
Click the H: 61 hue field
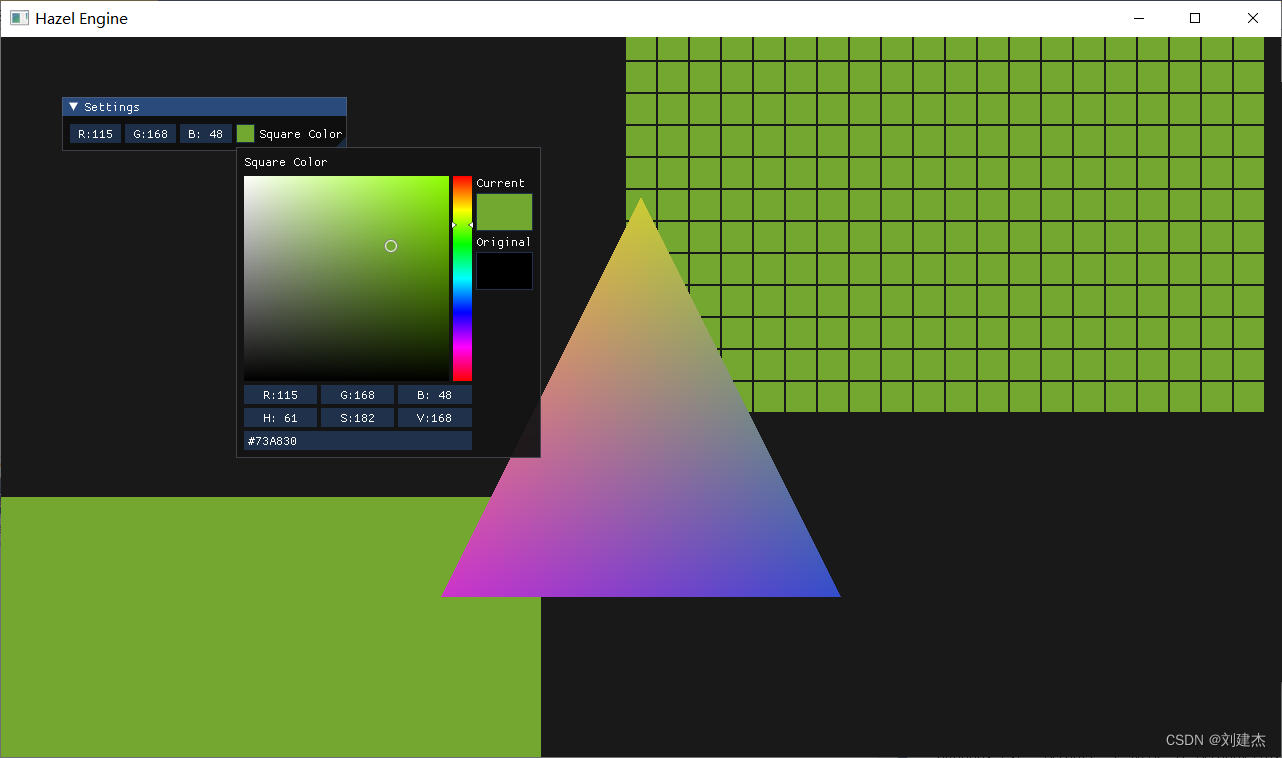pos(280,417)
